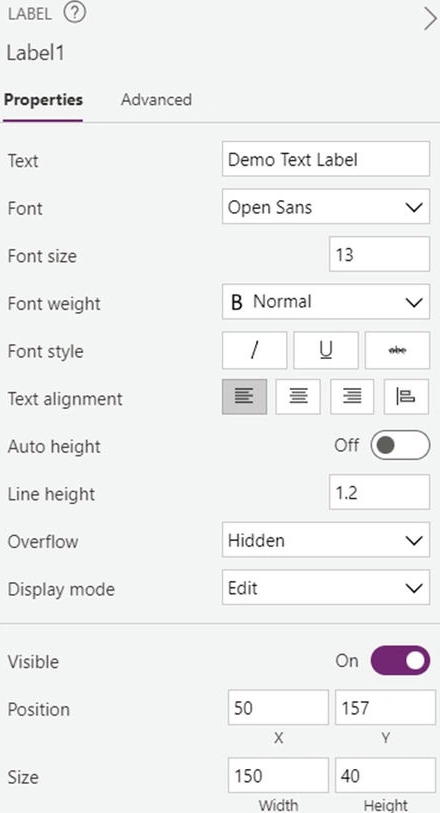Click the Position X input field

[278, 707]
